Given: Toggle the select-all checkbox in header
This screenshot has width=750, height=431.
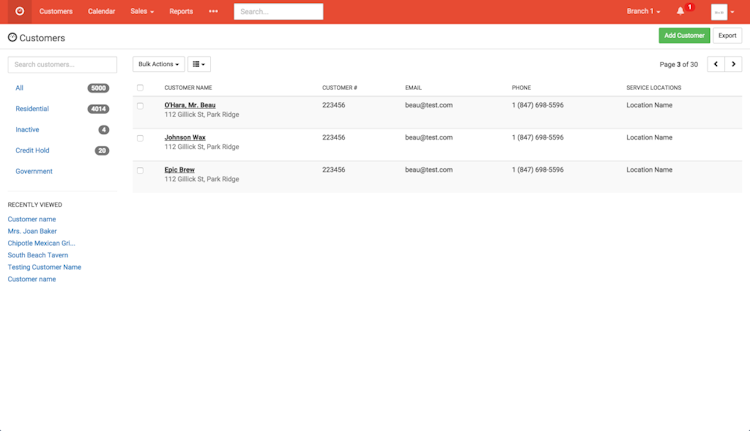Looking at the screenshot, I should tap(140, 88).
